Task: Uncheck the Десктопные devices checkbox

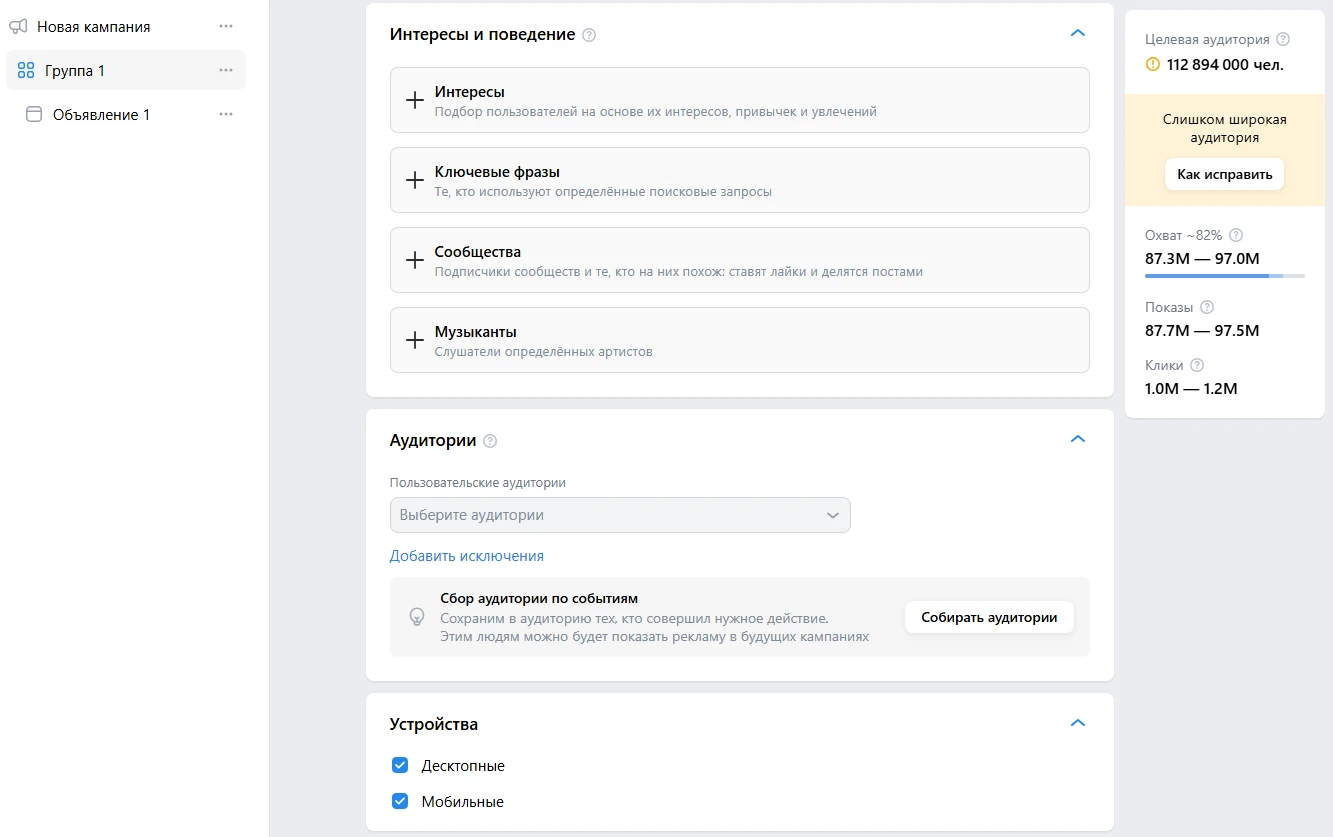Action: coord(400,766)
